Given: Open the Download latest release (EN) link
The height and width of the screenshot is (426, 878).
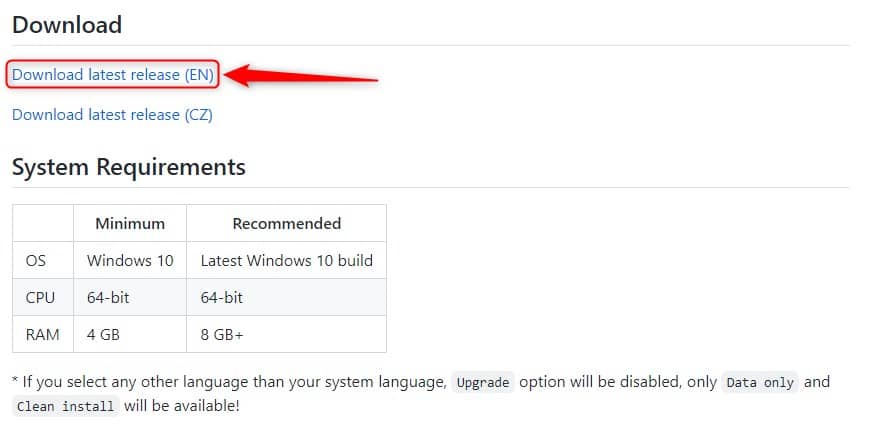Looking at the screenshot, I should point(113,74).
